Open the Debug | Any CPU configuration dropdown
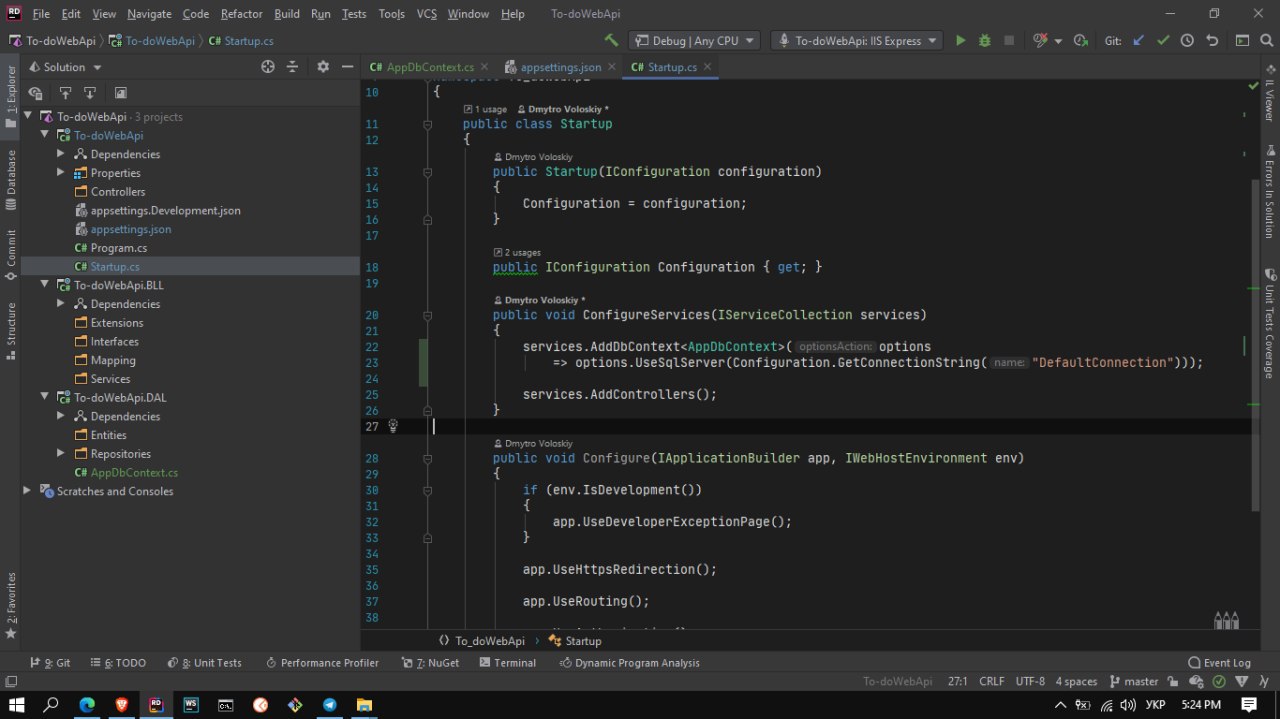Image resolution: width=1280 pixels, height=719 pixels. click(x=694, y=41)
